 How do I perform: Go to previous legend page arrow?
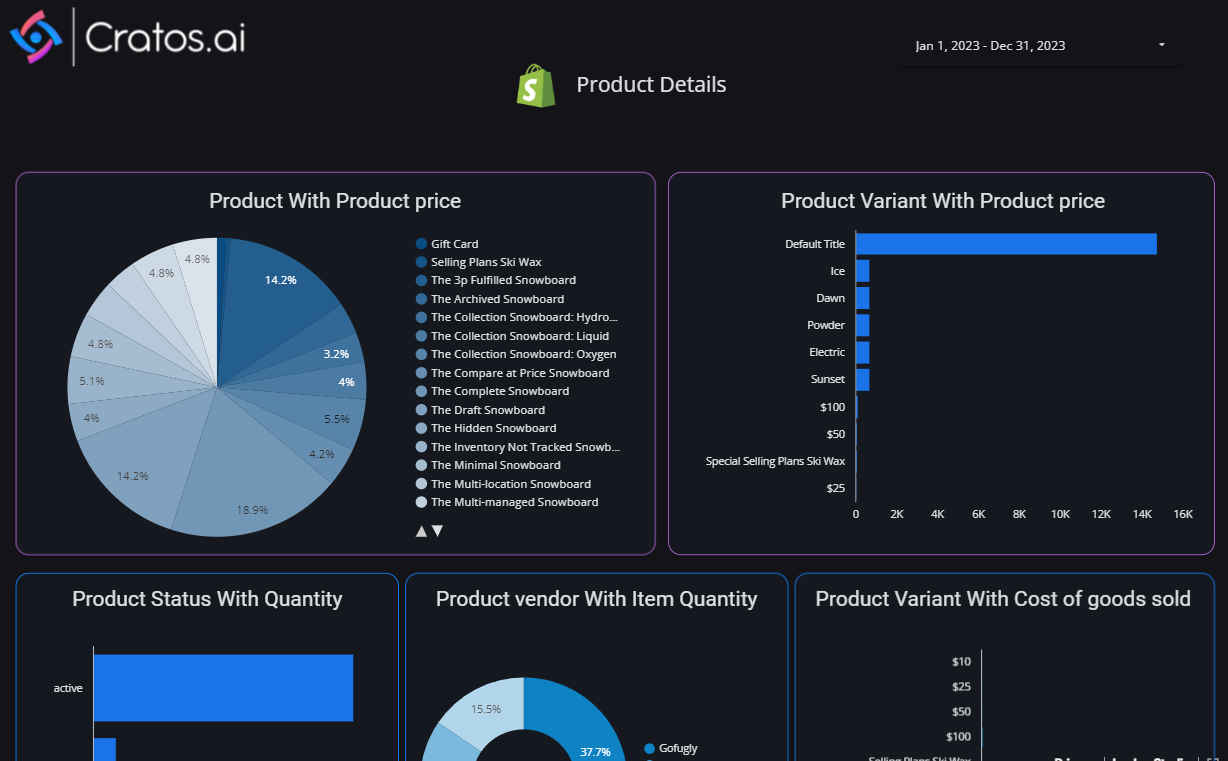pos(421,531)
